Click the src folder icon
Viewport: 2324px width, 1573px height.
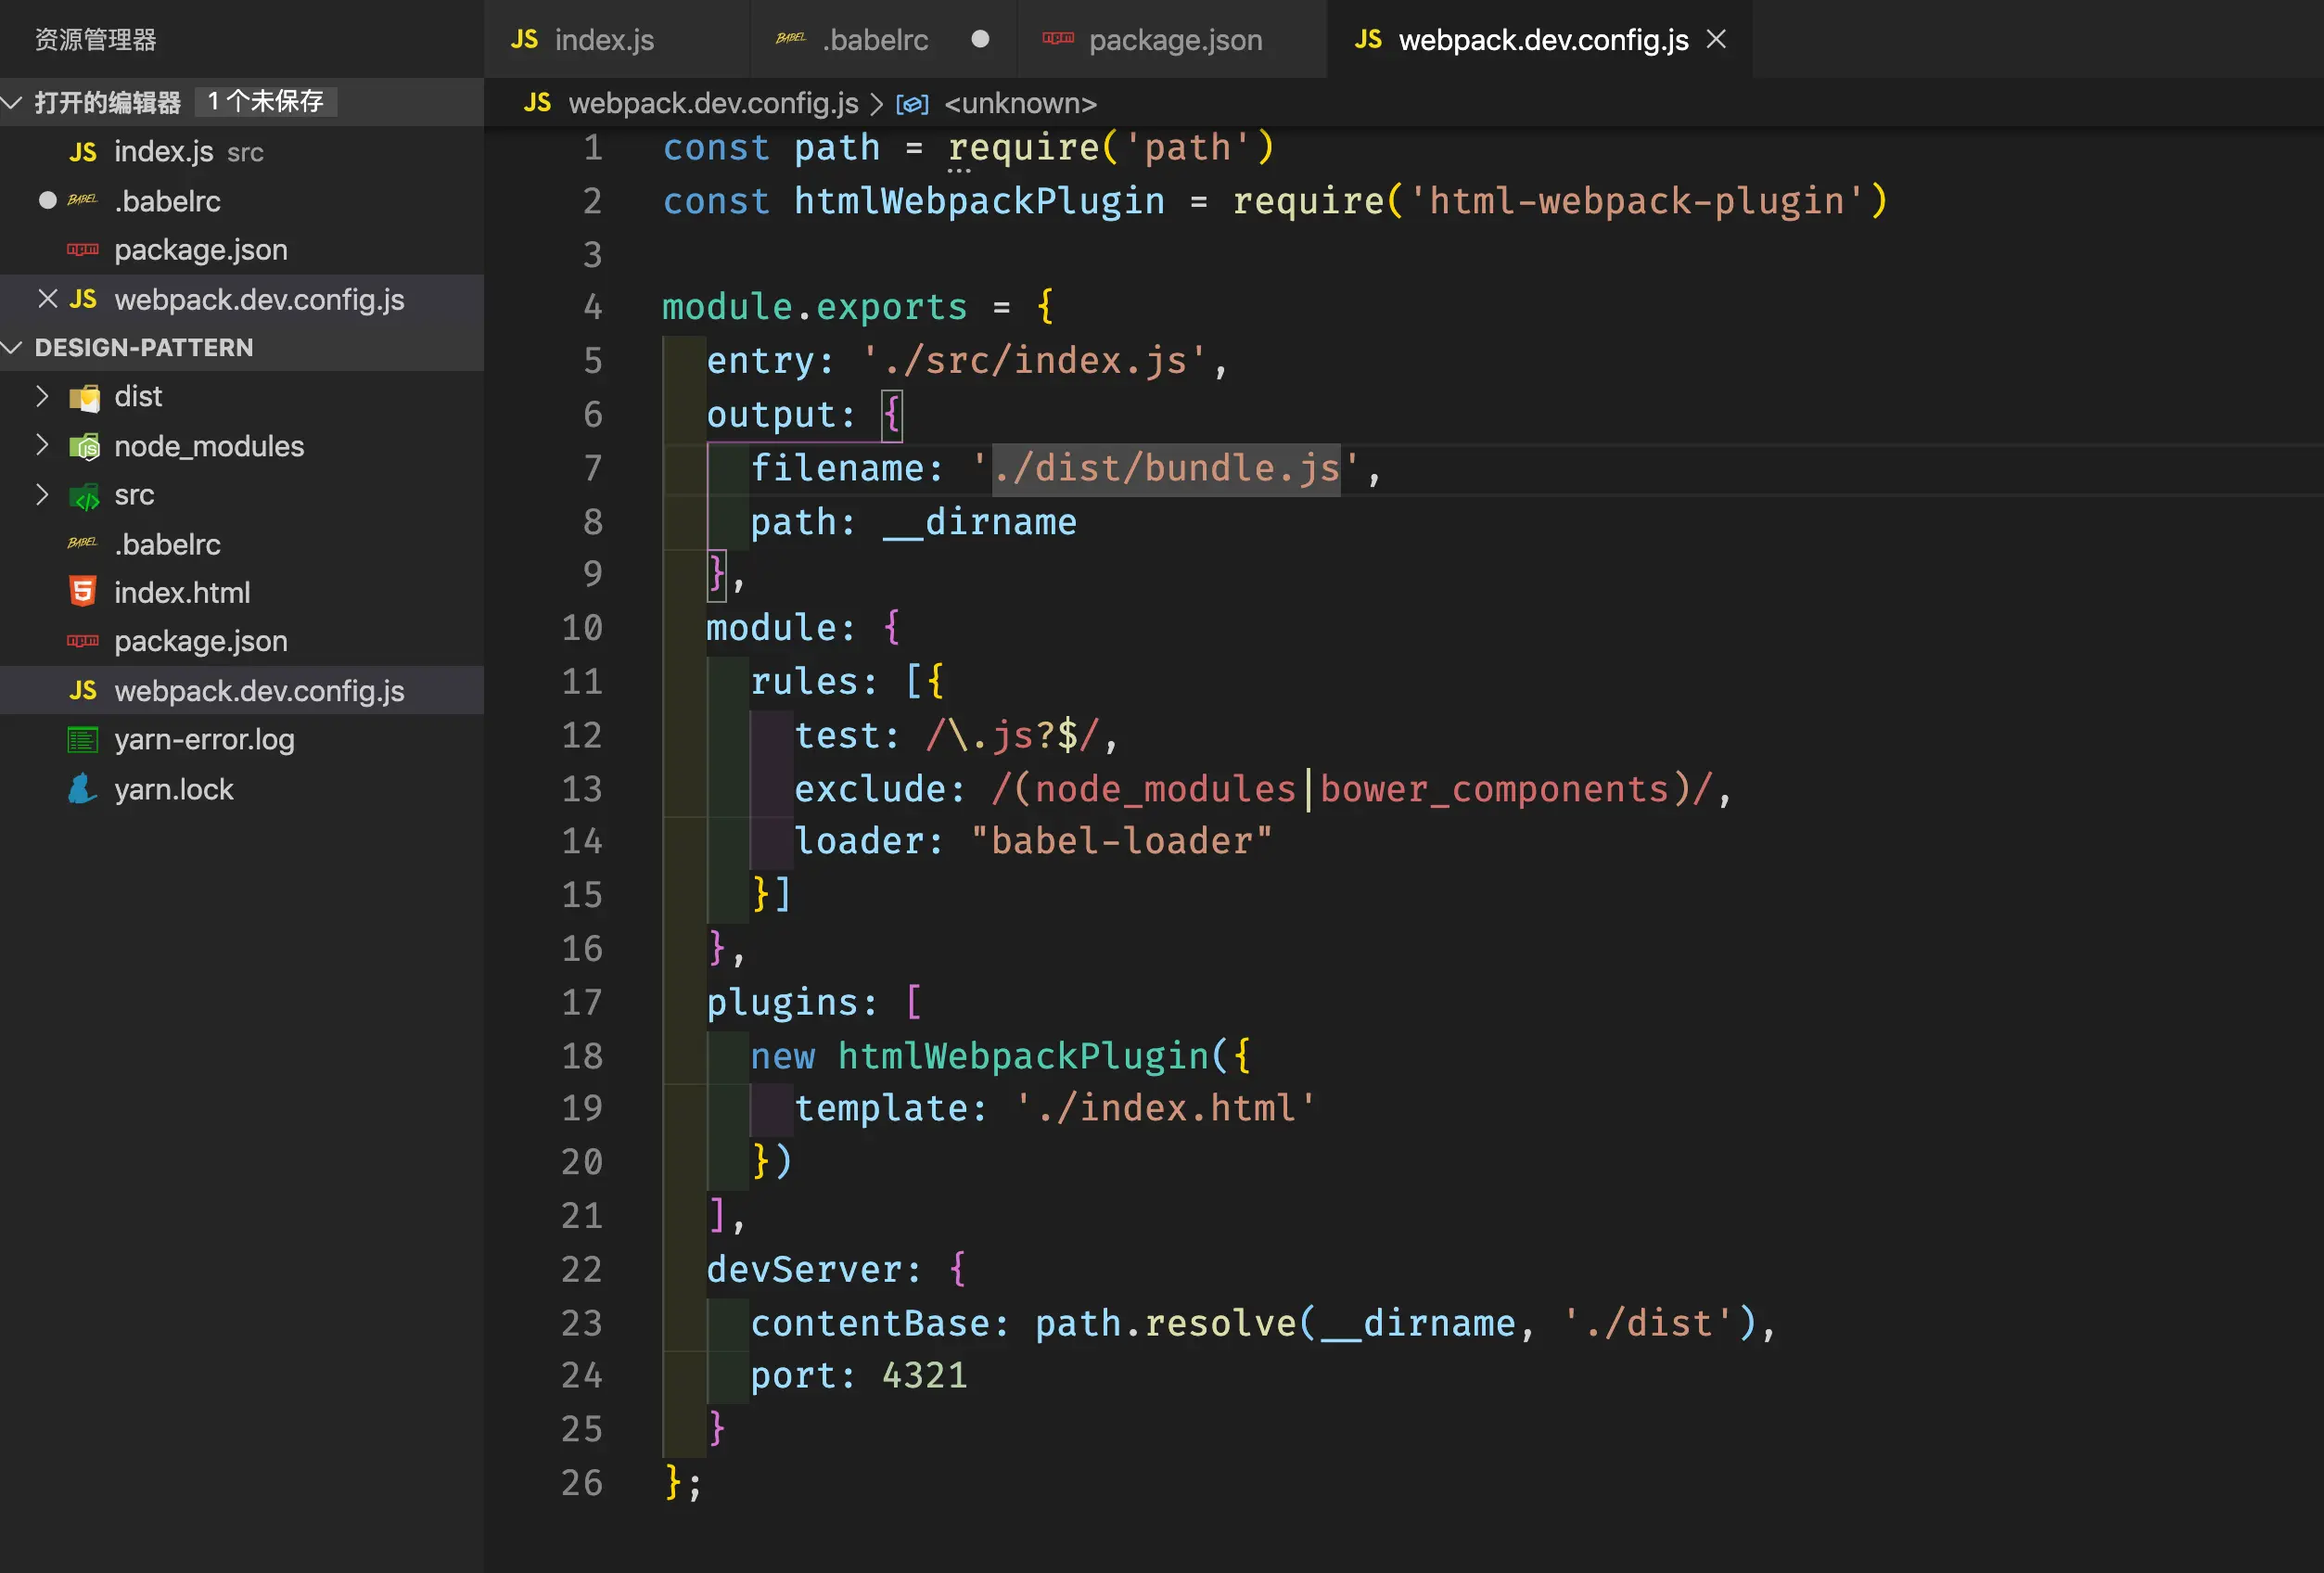point(85,496)
